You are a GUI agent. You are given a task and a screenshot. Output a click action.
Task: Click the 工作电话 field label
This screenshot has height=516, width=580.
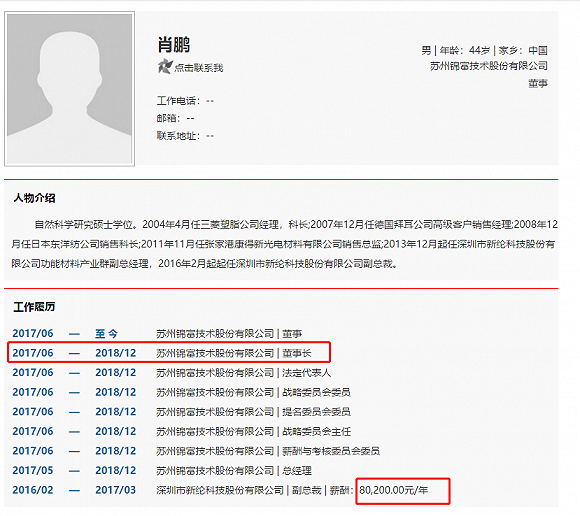[178, 101]
